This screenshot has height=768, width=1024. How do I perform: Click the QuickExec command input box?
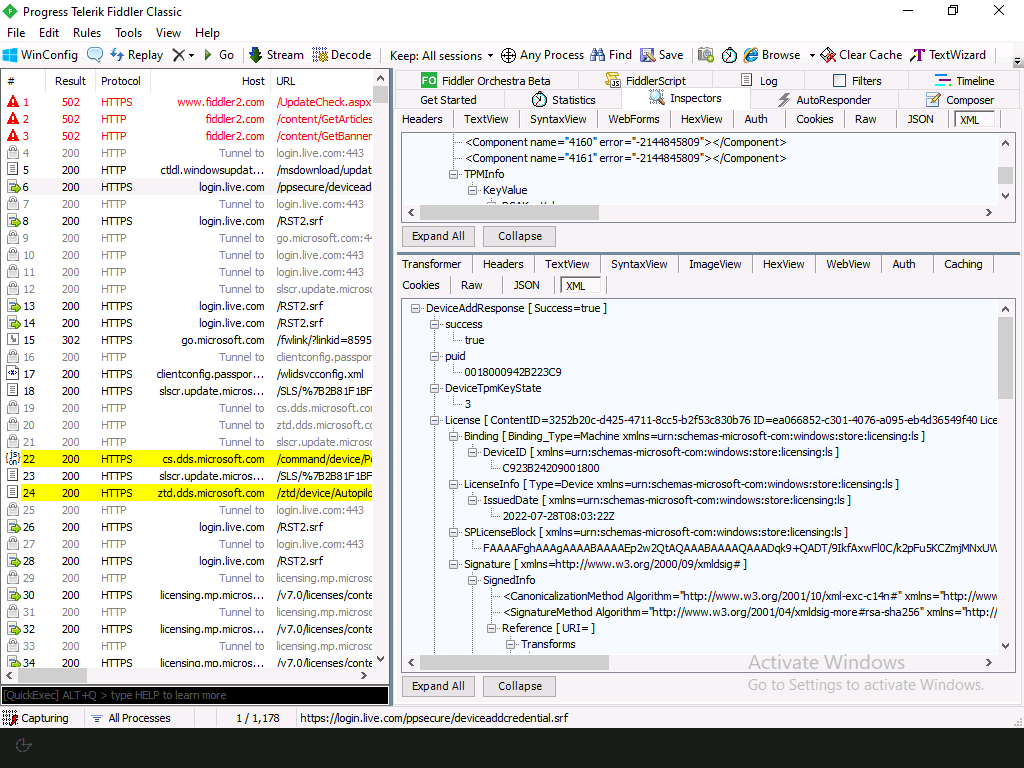click(194, 695)
